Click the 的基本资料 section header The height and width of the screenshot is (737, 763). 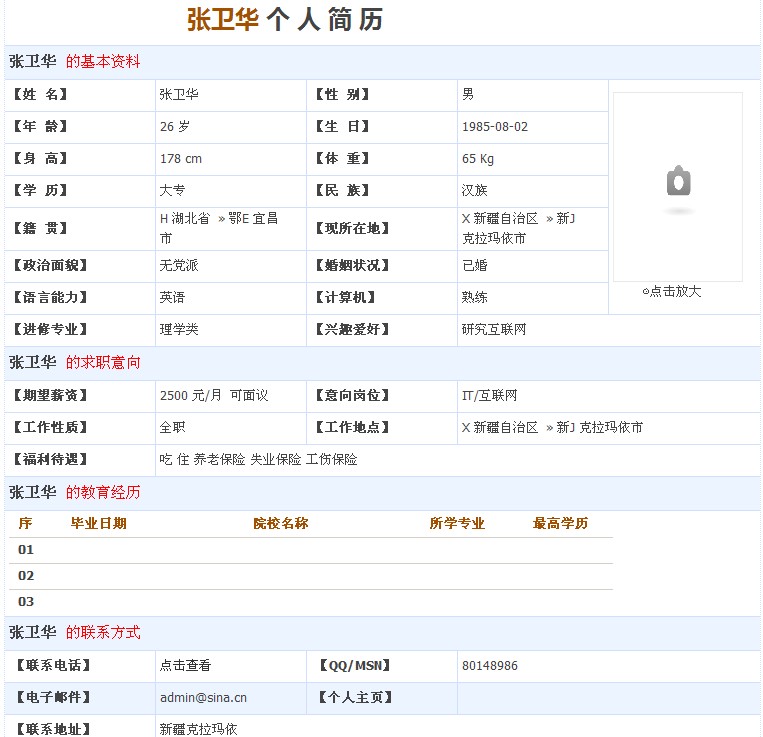pyautogui.click(x=103, y=62)
